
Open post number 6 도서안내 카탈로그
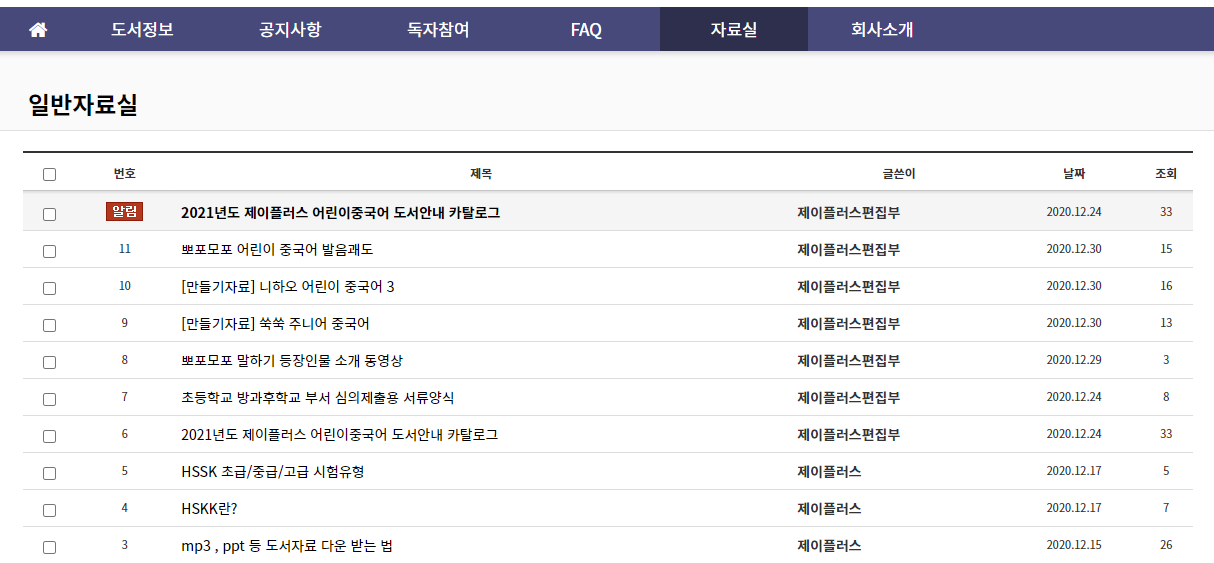(340, 434)
